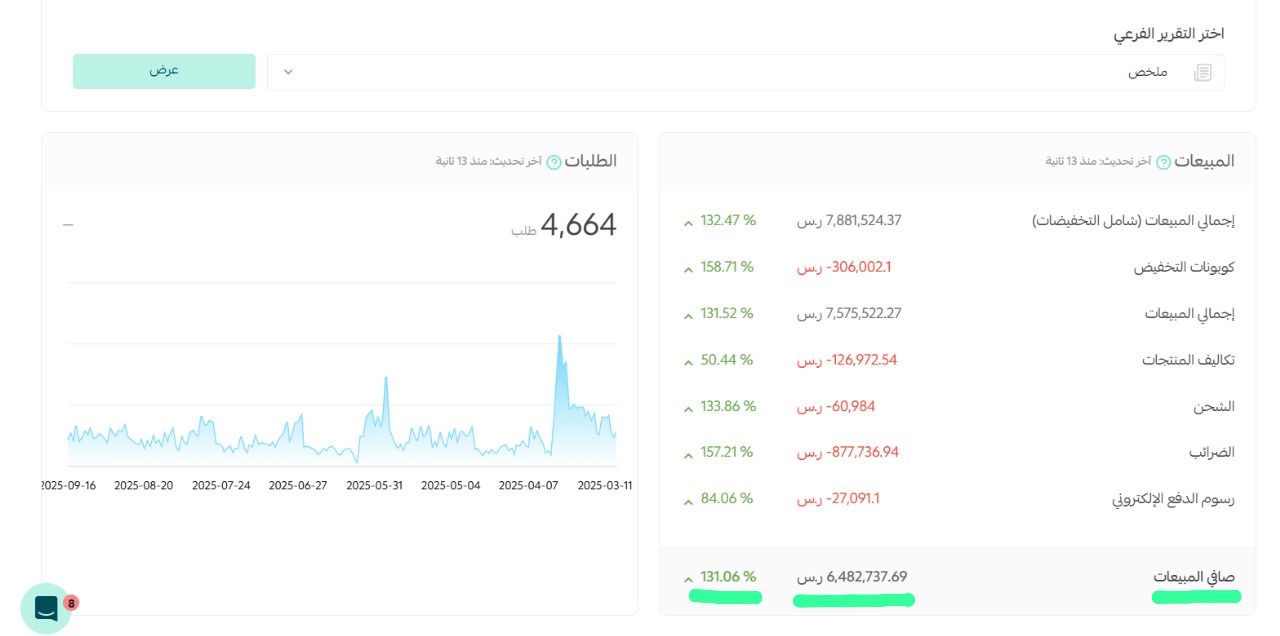
Task: Click the الطلبات panel heading
Action: pyautogui.click(x=591, y=161)
